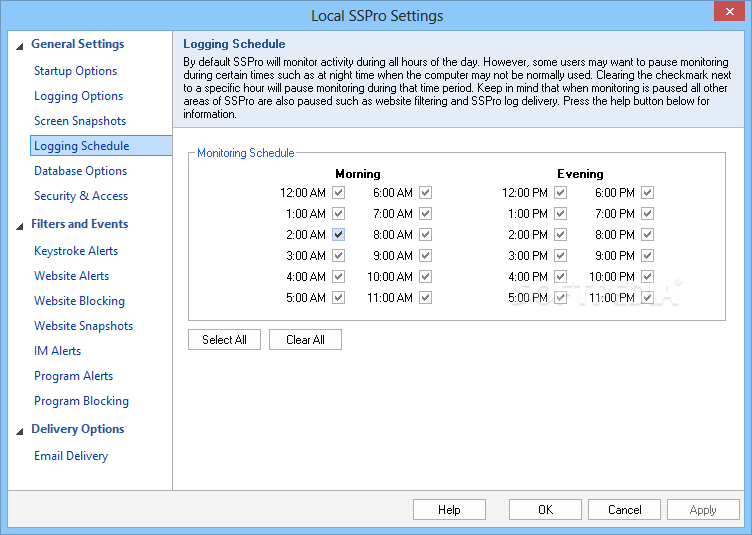
Task: Disable monitoring at 3:00 PM
Action: (x=561, y=256)
